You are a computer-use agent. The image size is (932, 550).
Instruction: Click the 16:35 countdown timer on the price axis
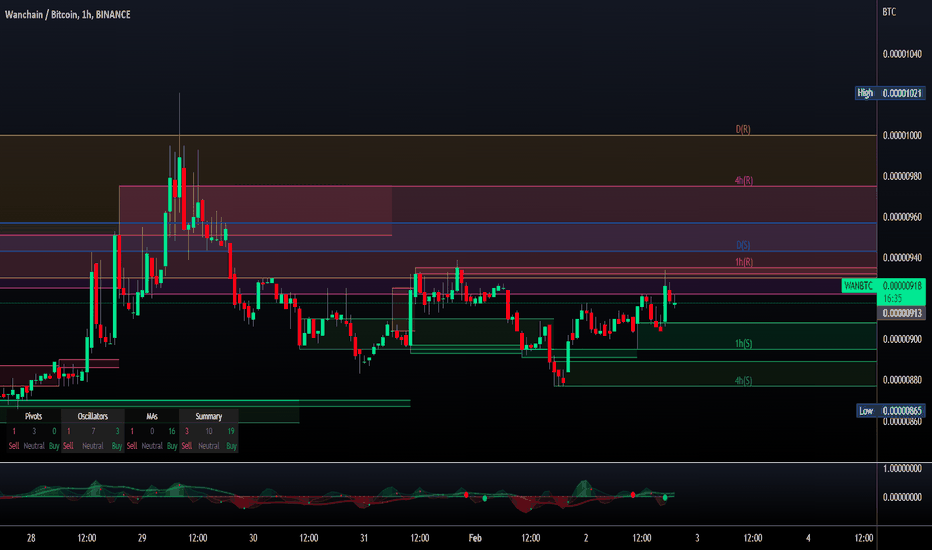click(893, 298)
